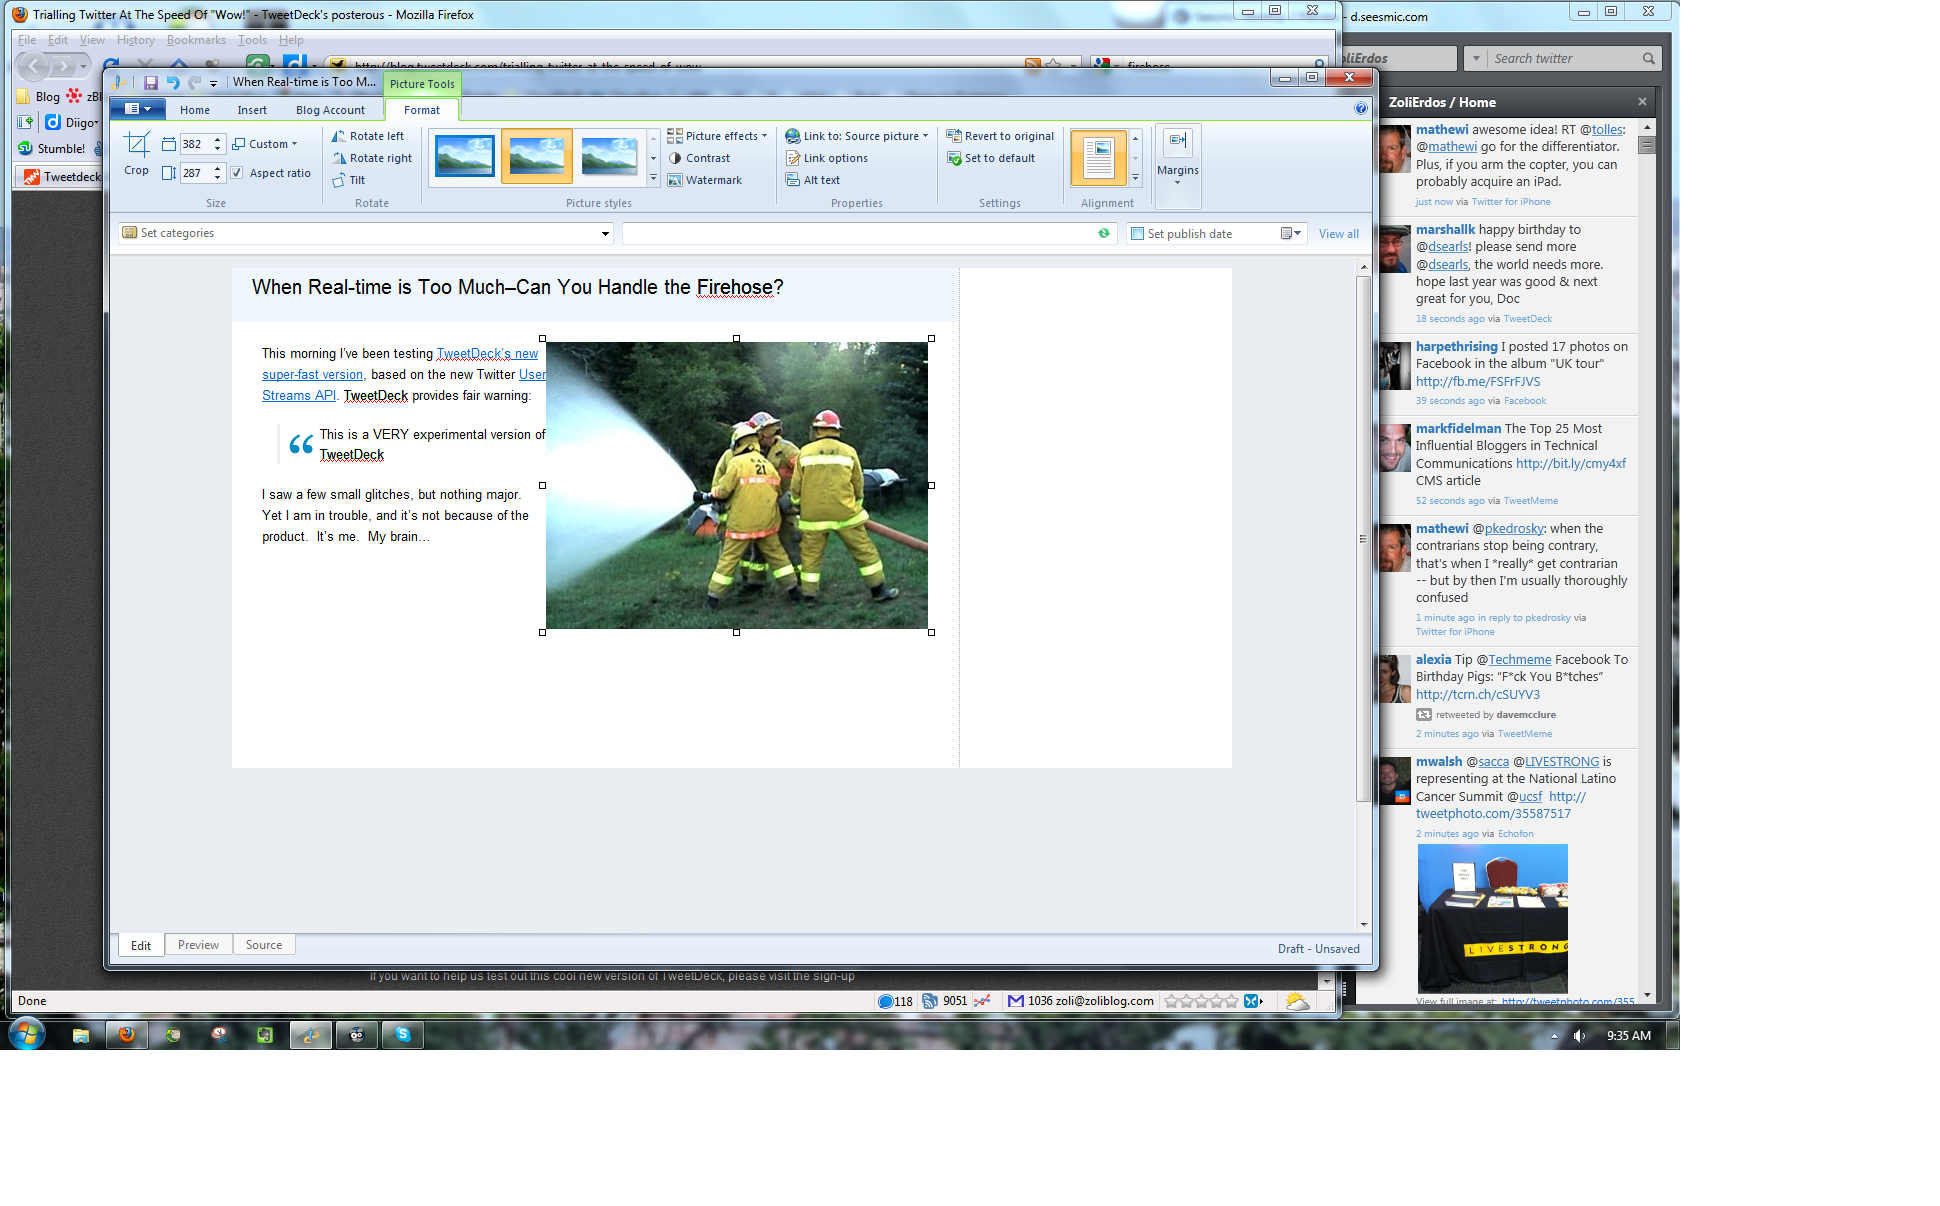
Task: Click the Rotate right icon
Action: tap(339, 158)
